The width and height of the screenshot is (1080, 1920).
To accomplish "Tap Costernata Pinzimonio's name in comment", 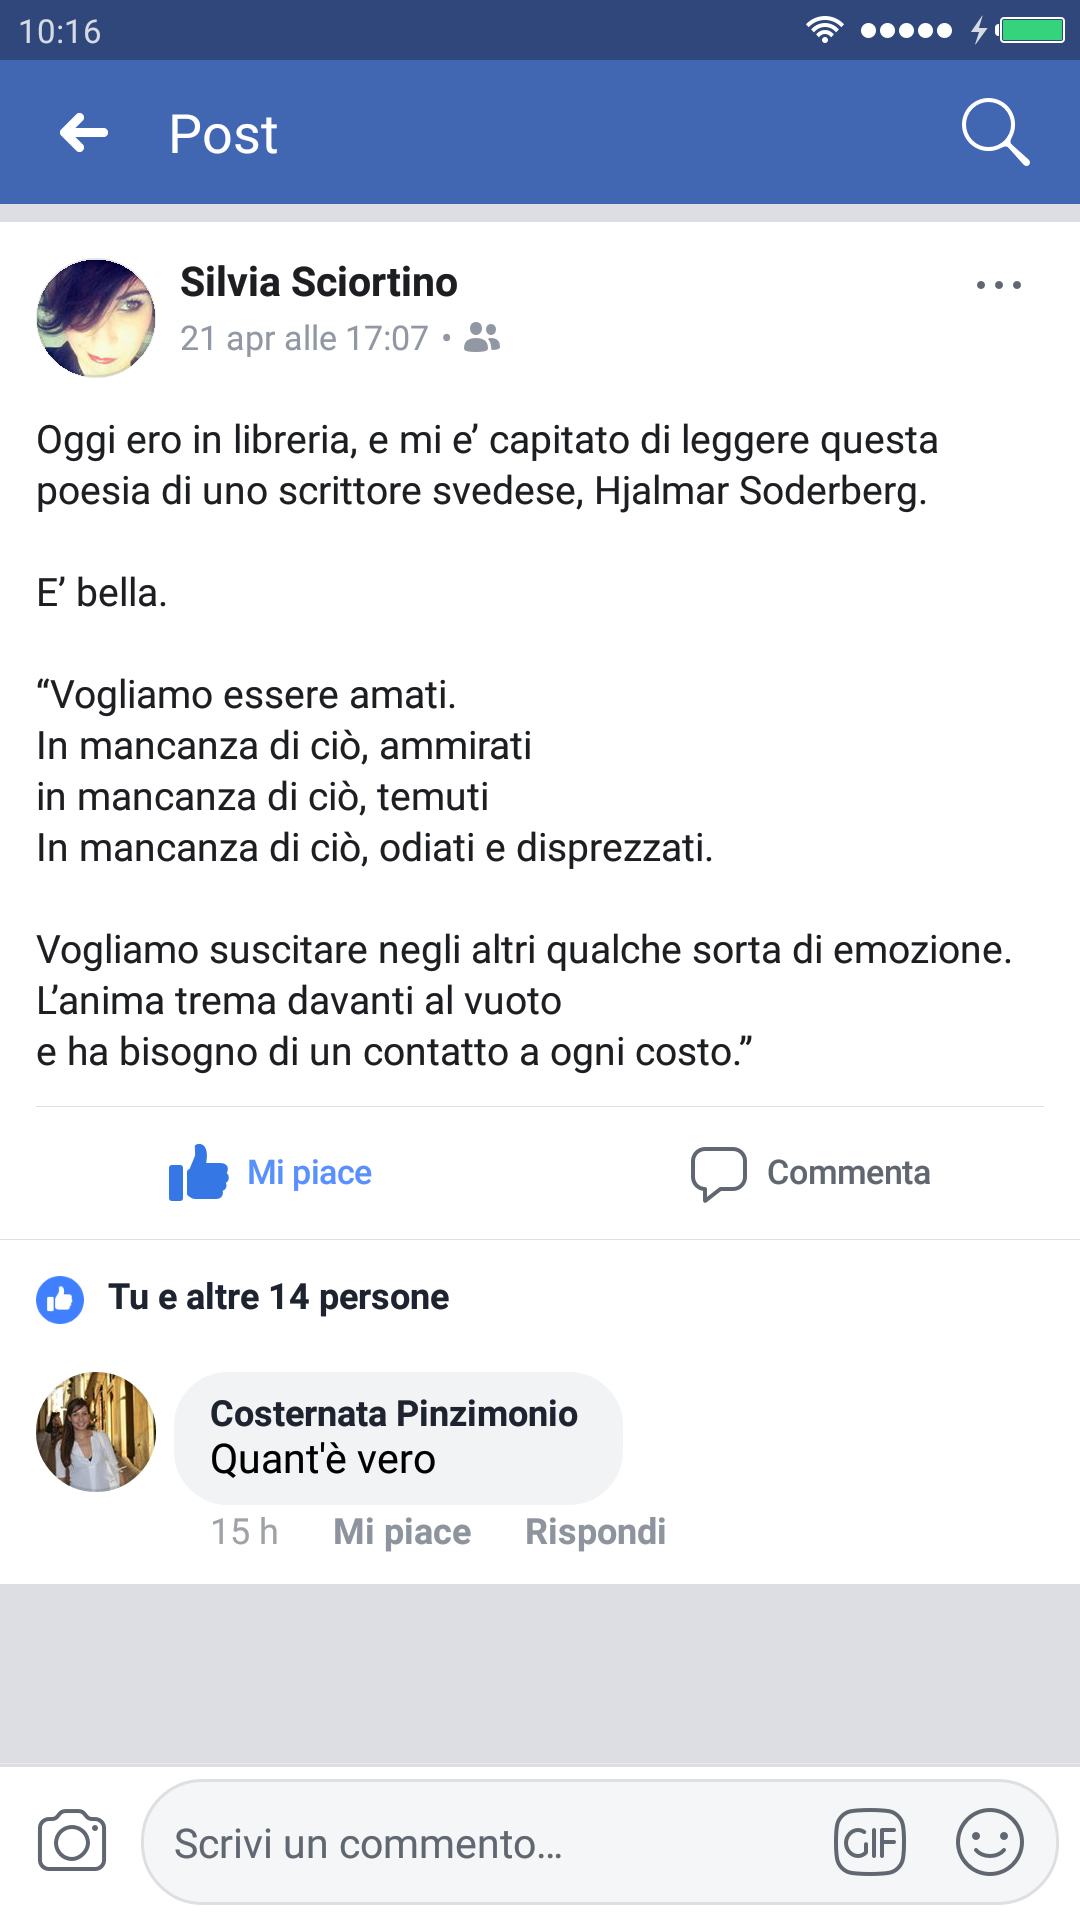I will pos(394,1414).
